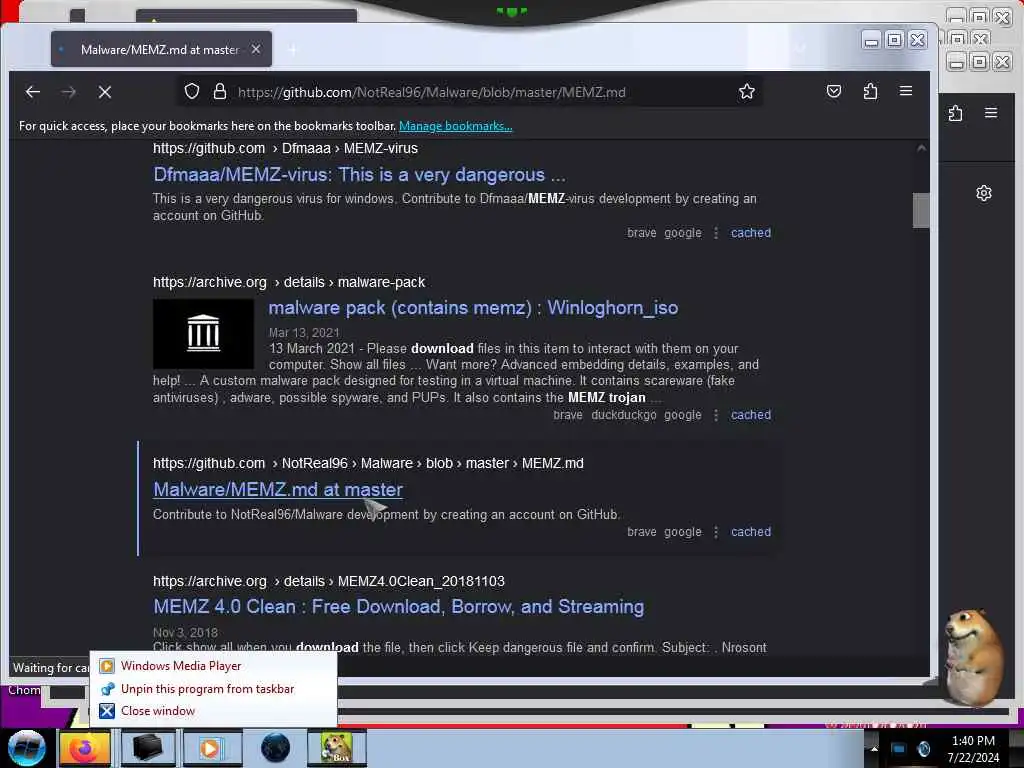Click the tray icon left of the clock
This screenshot has width=1024, height=768.
pyautogui.click(x=923, y=749)
